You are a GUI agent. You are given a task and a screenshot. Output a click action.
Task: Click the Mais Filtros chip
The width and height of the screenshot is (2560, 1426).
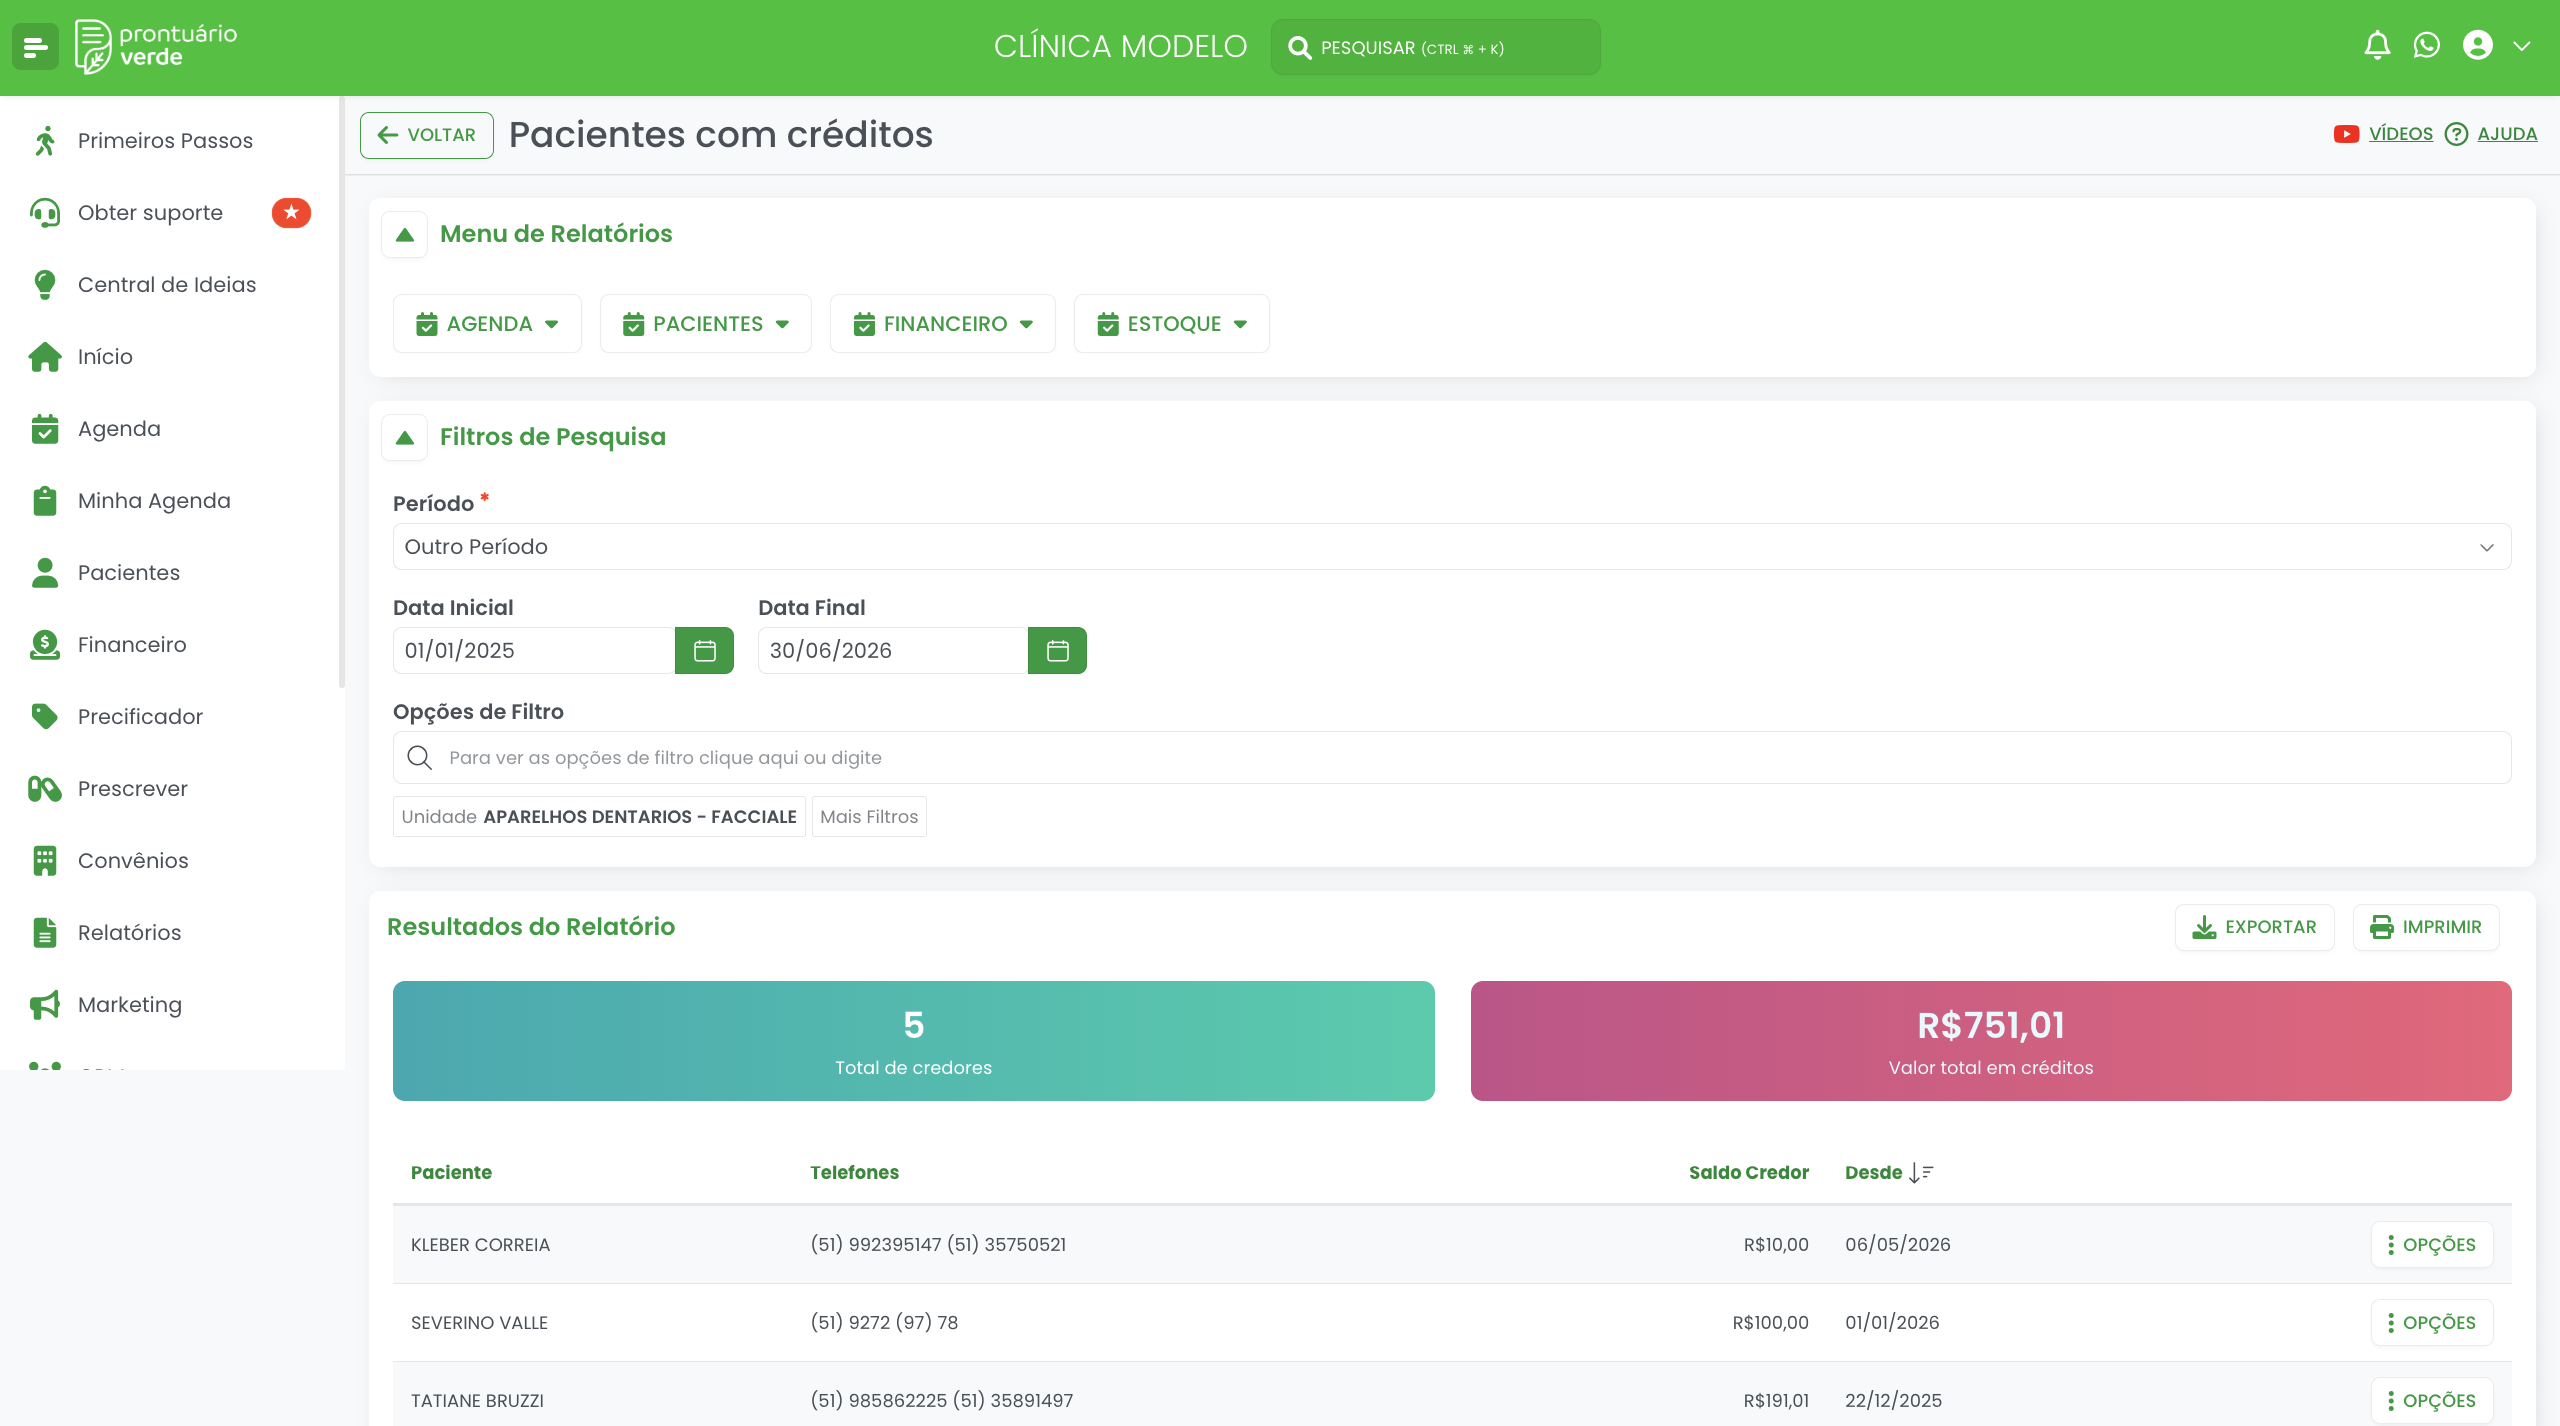[869, 817]
